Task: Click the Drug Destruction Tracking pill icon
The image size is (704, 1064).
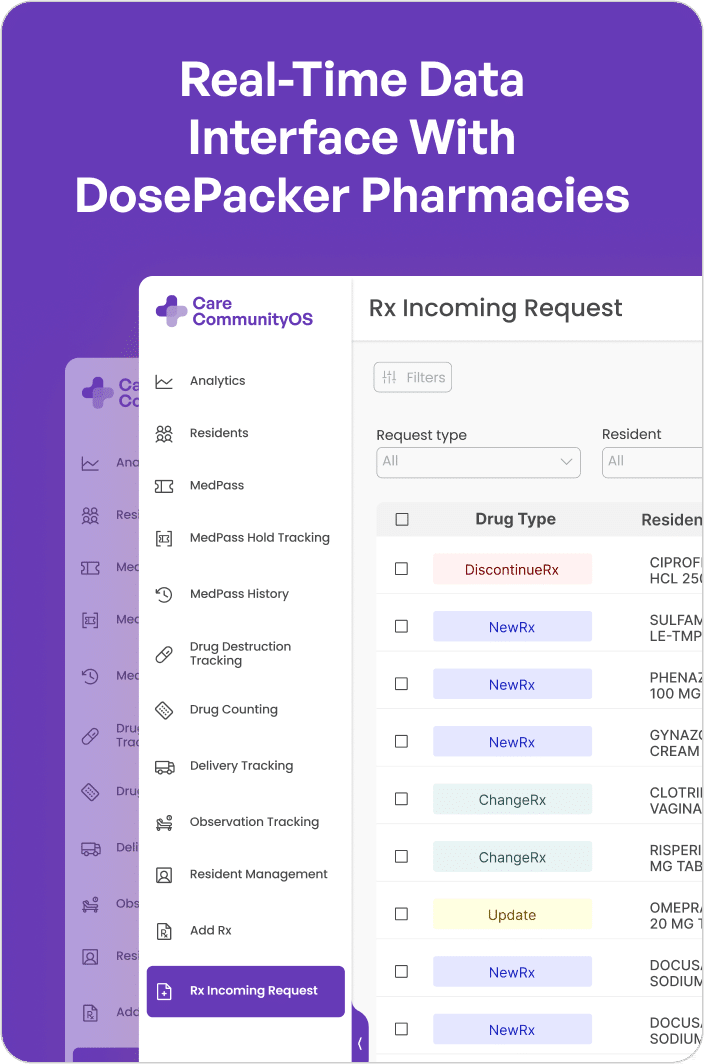Action: tap(164, 654)
